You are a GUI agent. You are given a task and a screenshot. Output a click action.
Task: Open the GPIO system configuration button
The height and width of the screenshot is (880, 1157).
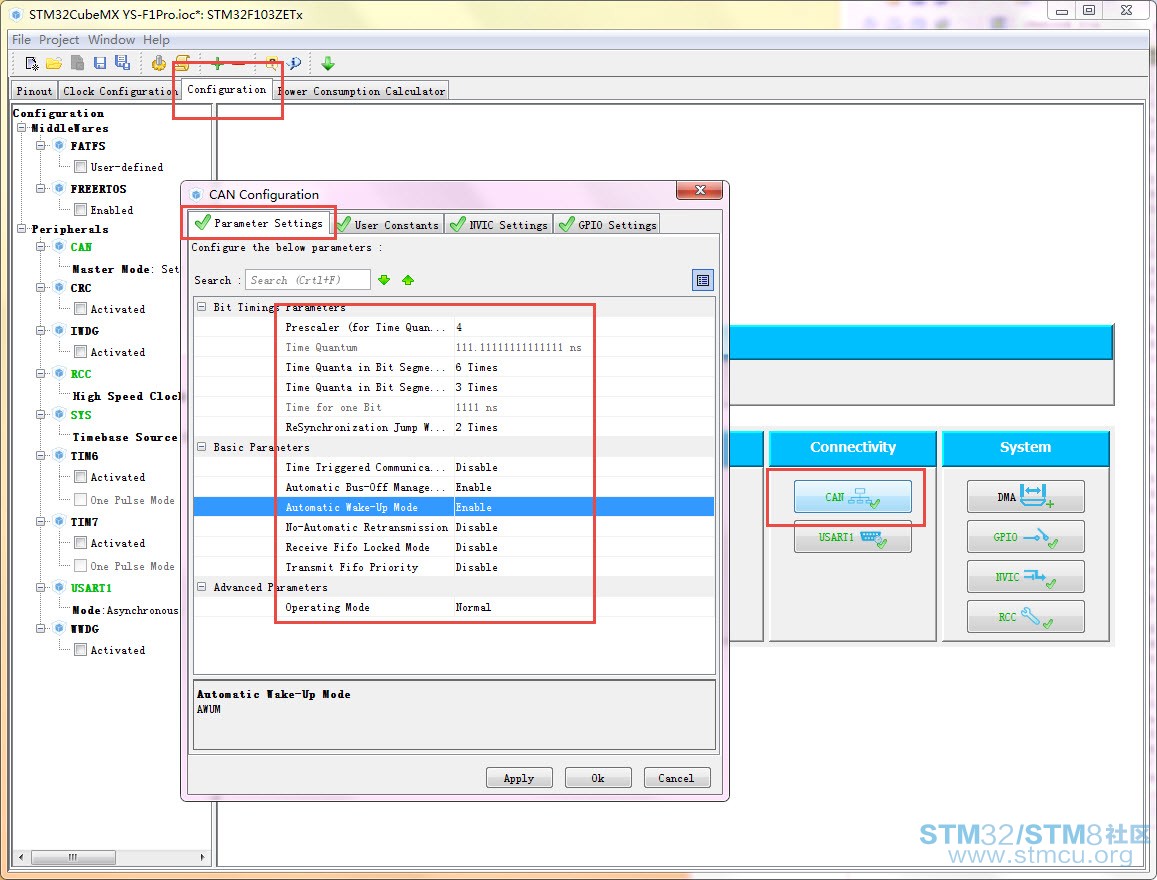[x=1025, y=537]
